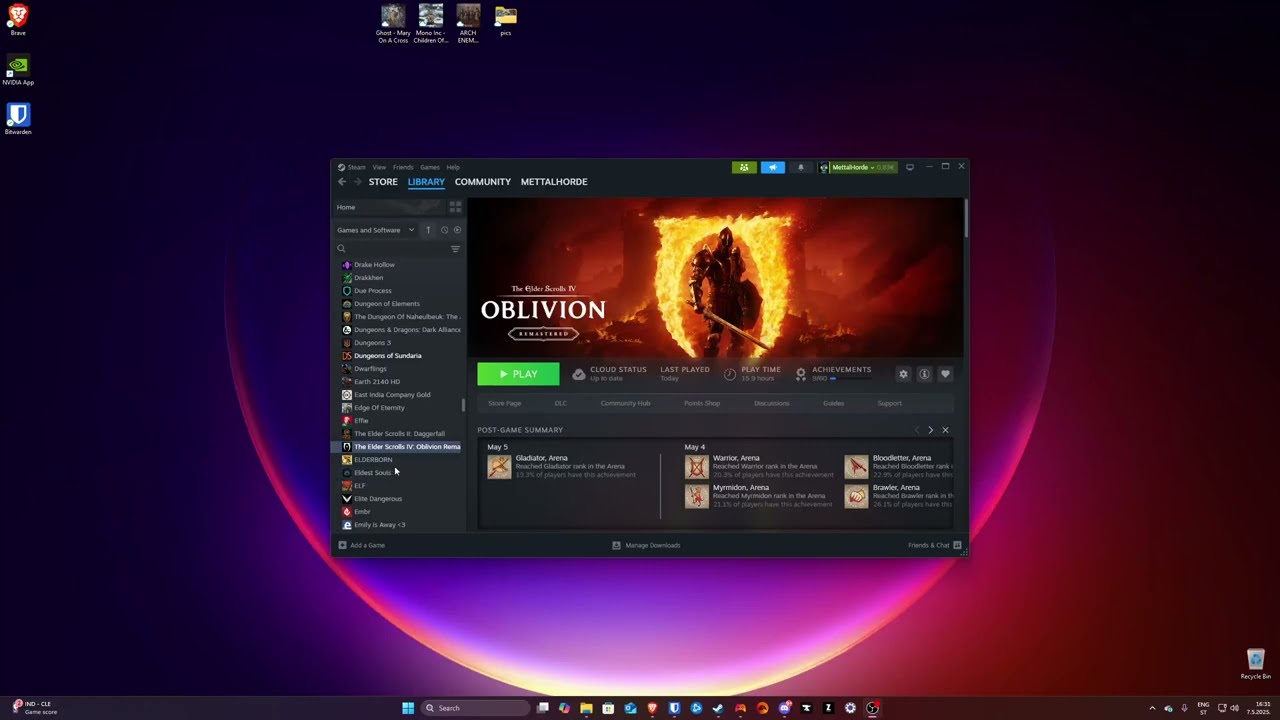Switch to the COMMUNITY tab
1280x720 pixels.
point(483,182)
